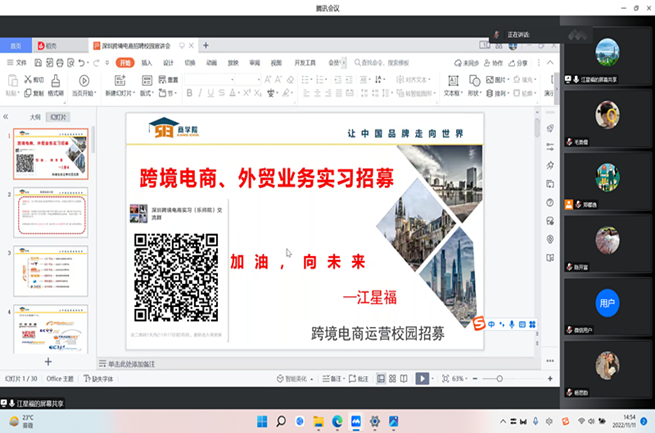The image size is (655, 433).
Task: Switch to Normal view in status bar
Action: coord(381,379)
